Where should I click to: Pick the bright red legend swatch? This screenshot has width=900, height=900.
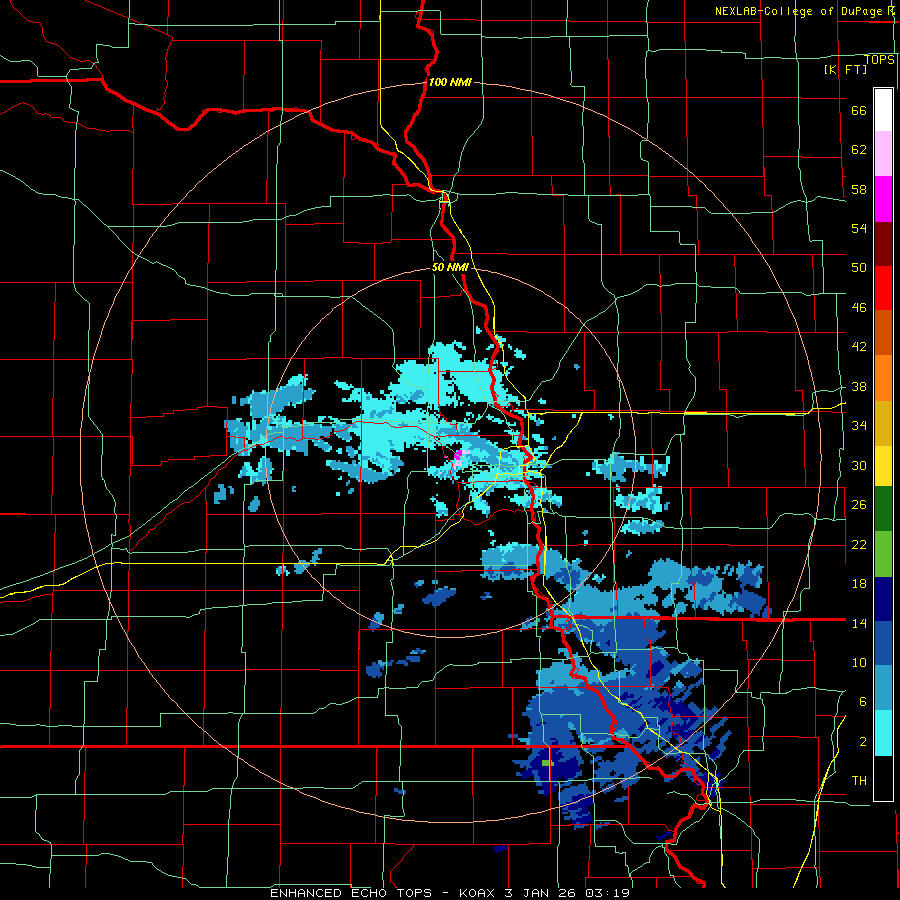coord(883,288)
